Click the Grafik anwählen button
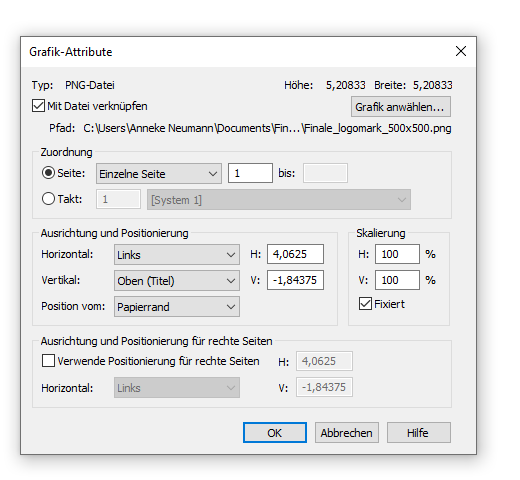The width and height of the screenshot is (520, 480). click(401, 107)
